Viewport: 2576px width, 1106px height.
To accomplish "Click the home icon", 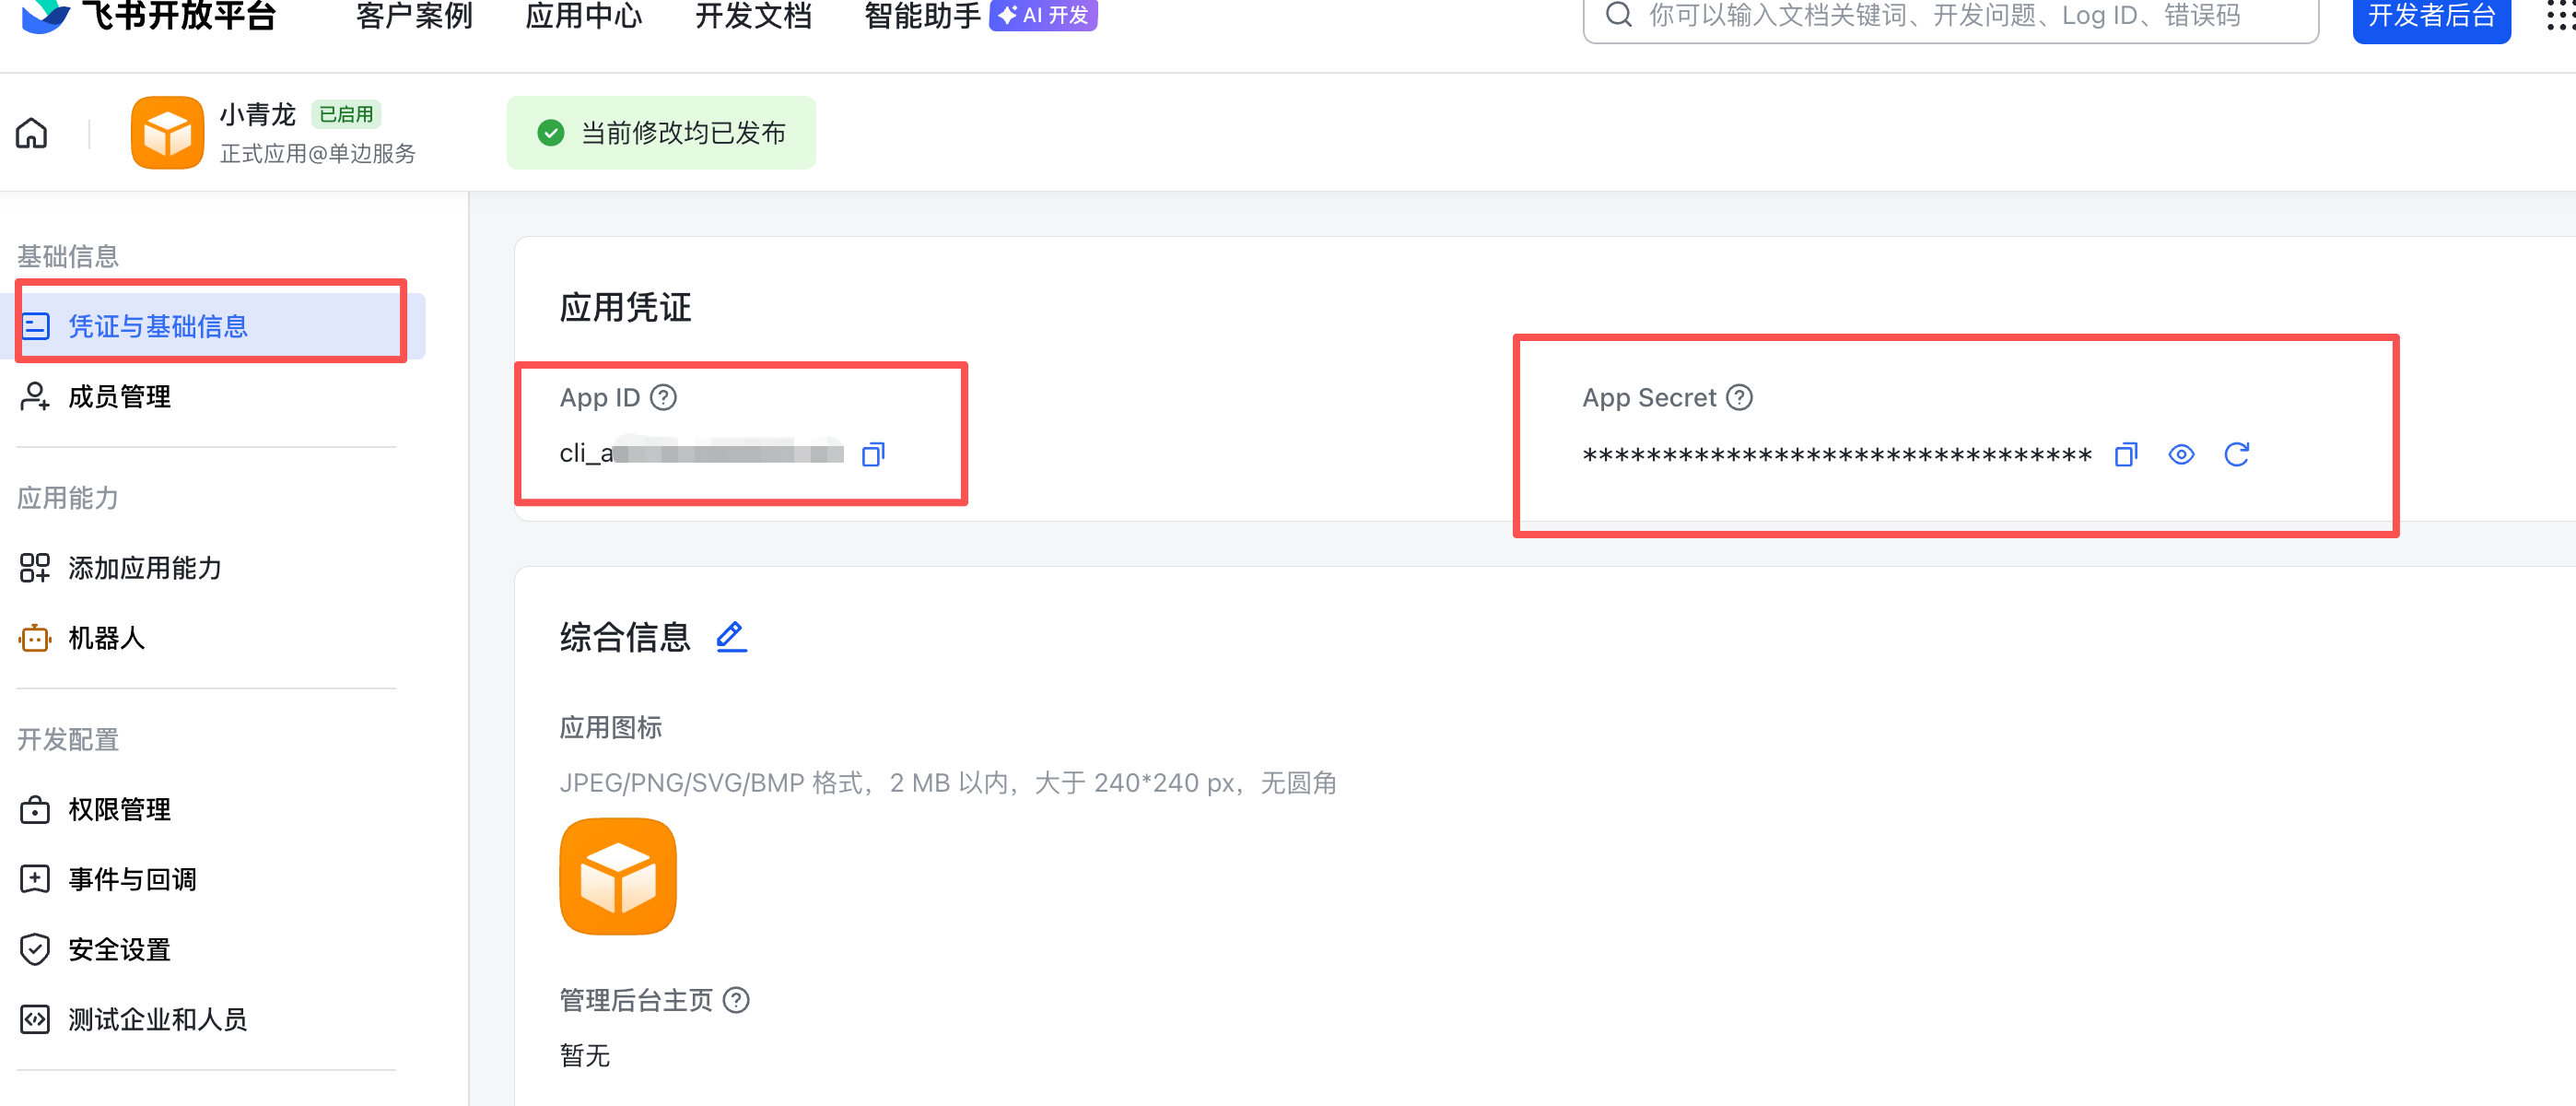I will click(x=32, y=133).
